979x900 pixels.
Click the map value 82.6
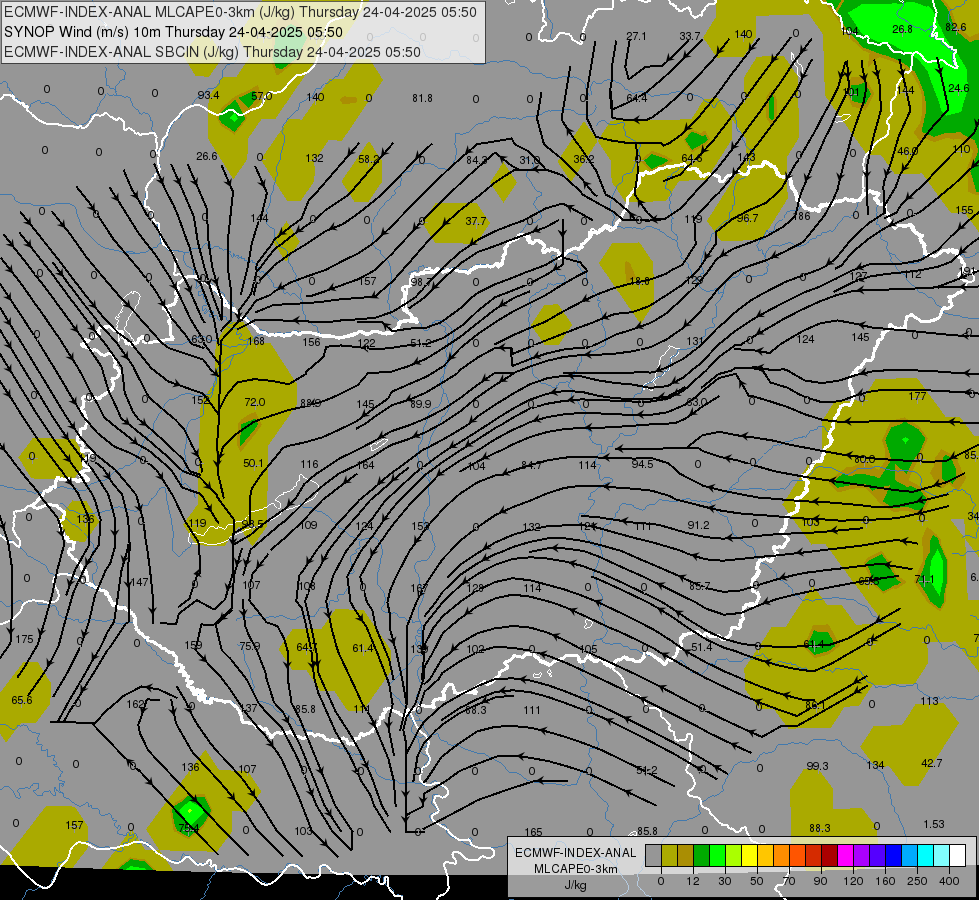click(956, 27)
